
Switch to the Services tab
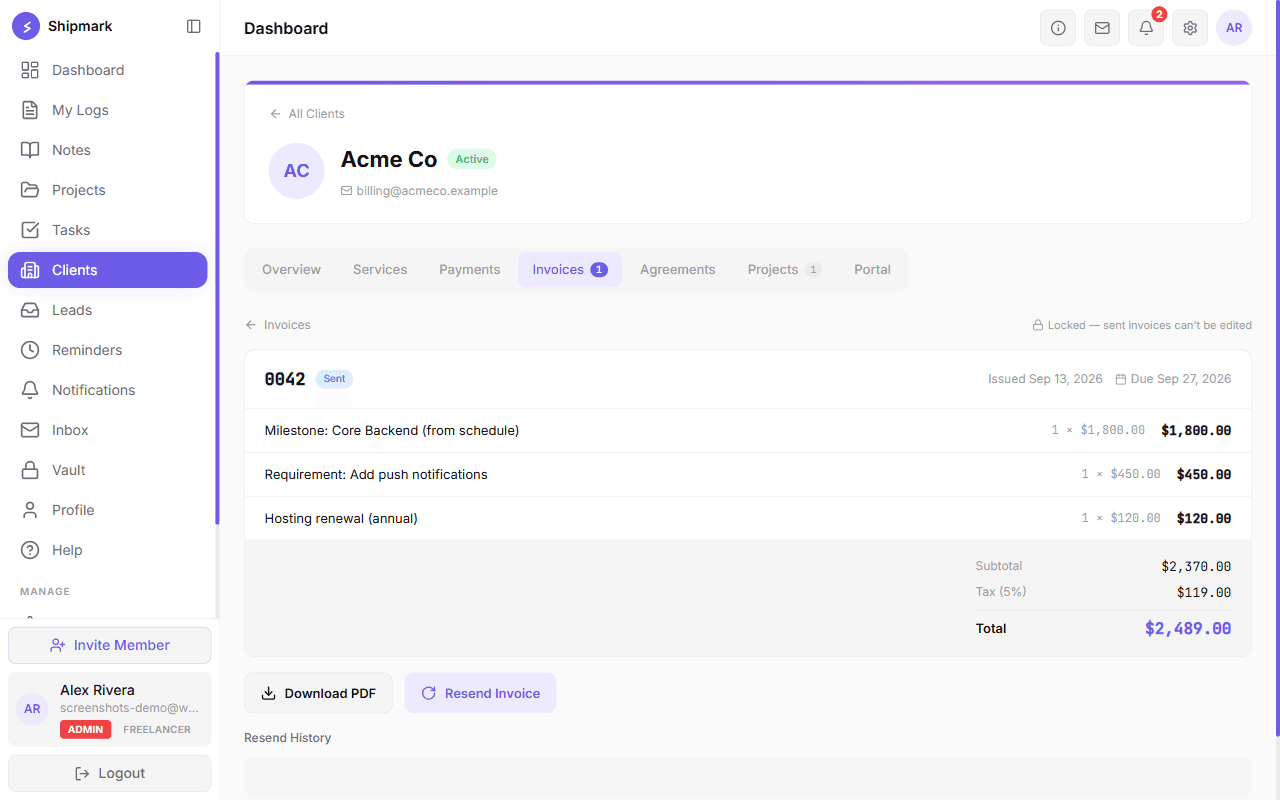380,270
